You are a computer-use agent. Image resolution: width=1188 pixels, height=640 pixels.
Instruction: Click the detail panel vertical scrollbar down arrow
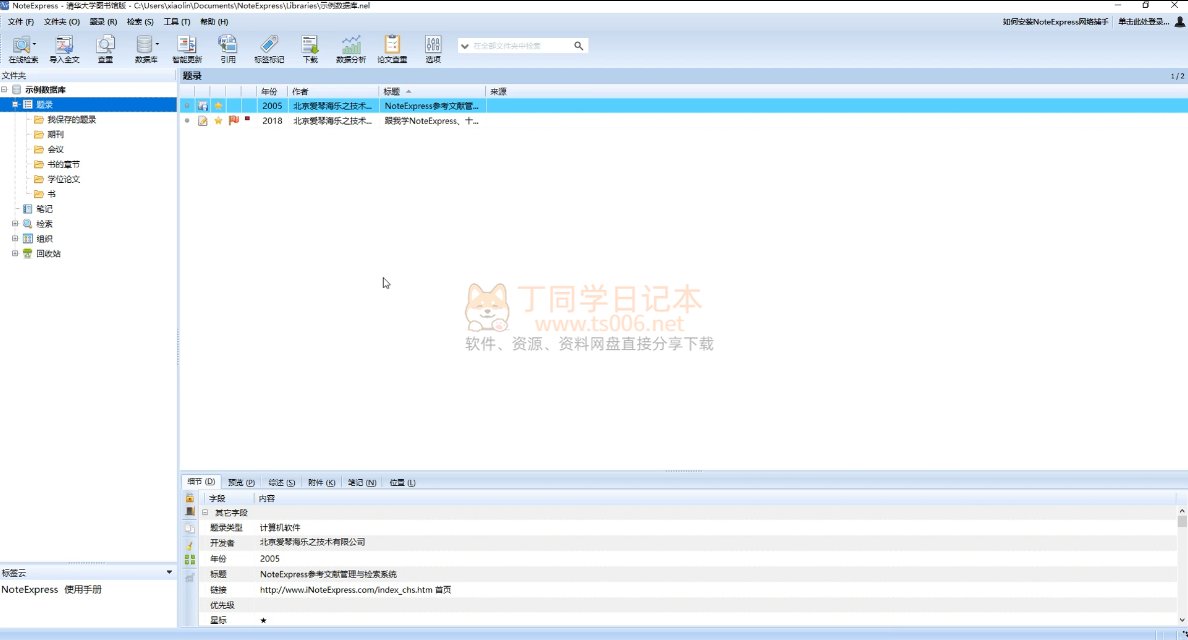pyautogui.click(x=1182, y=620)
